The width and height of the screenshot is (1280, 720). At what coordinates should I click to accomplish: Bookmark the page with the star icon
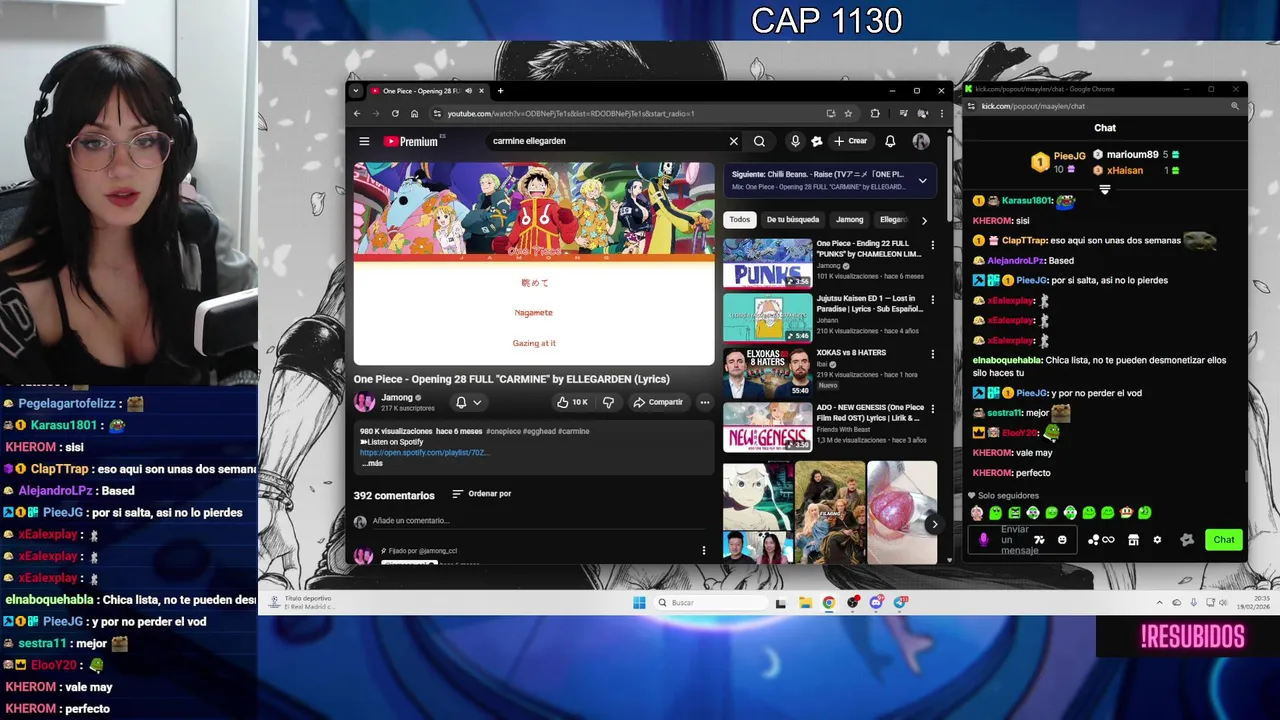[848, 113]
